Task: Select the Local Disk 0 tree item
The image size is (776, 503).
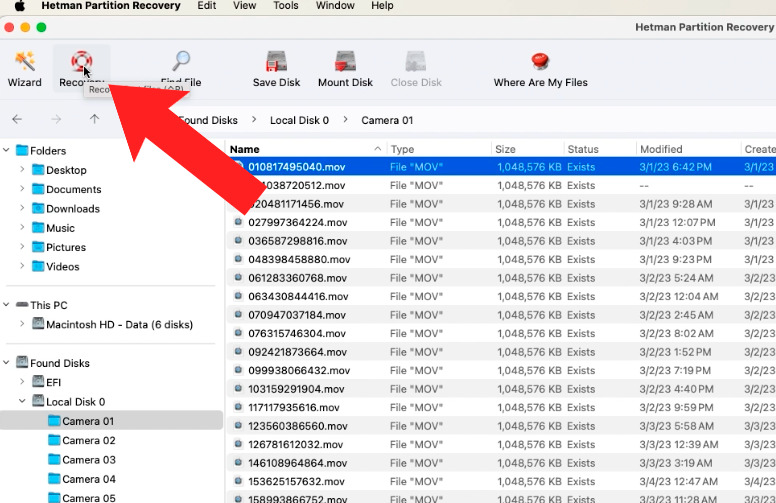Action: pyautogui.click(x=68, y=402)
